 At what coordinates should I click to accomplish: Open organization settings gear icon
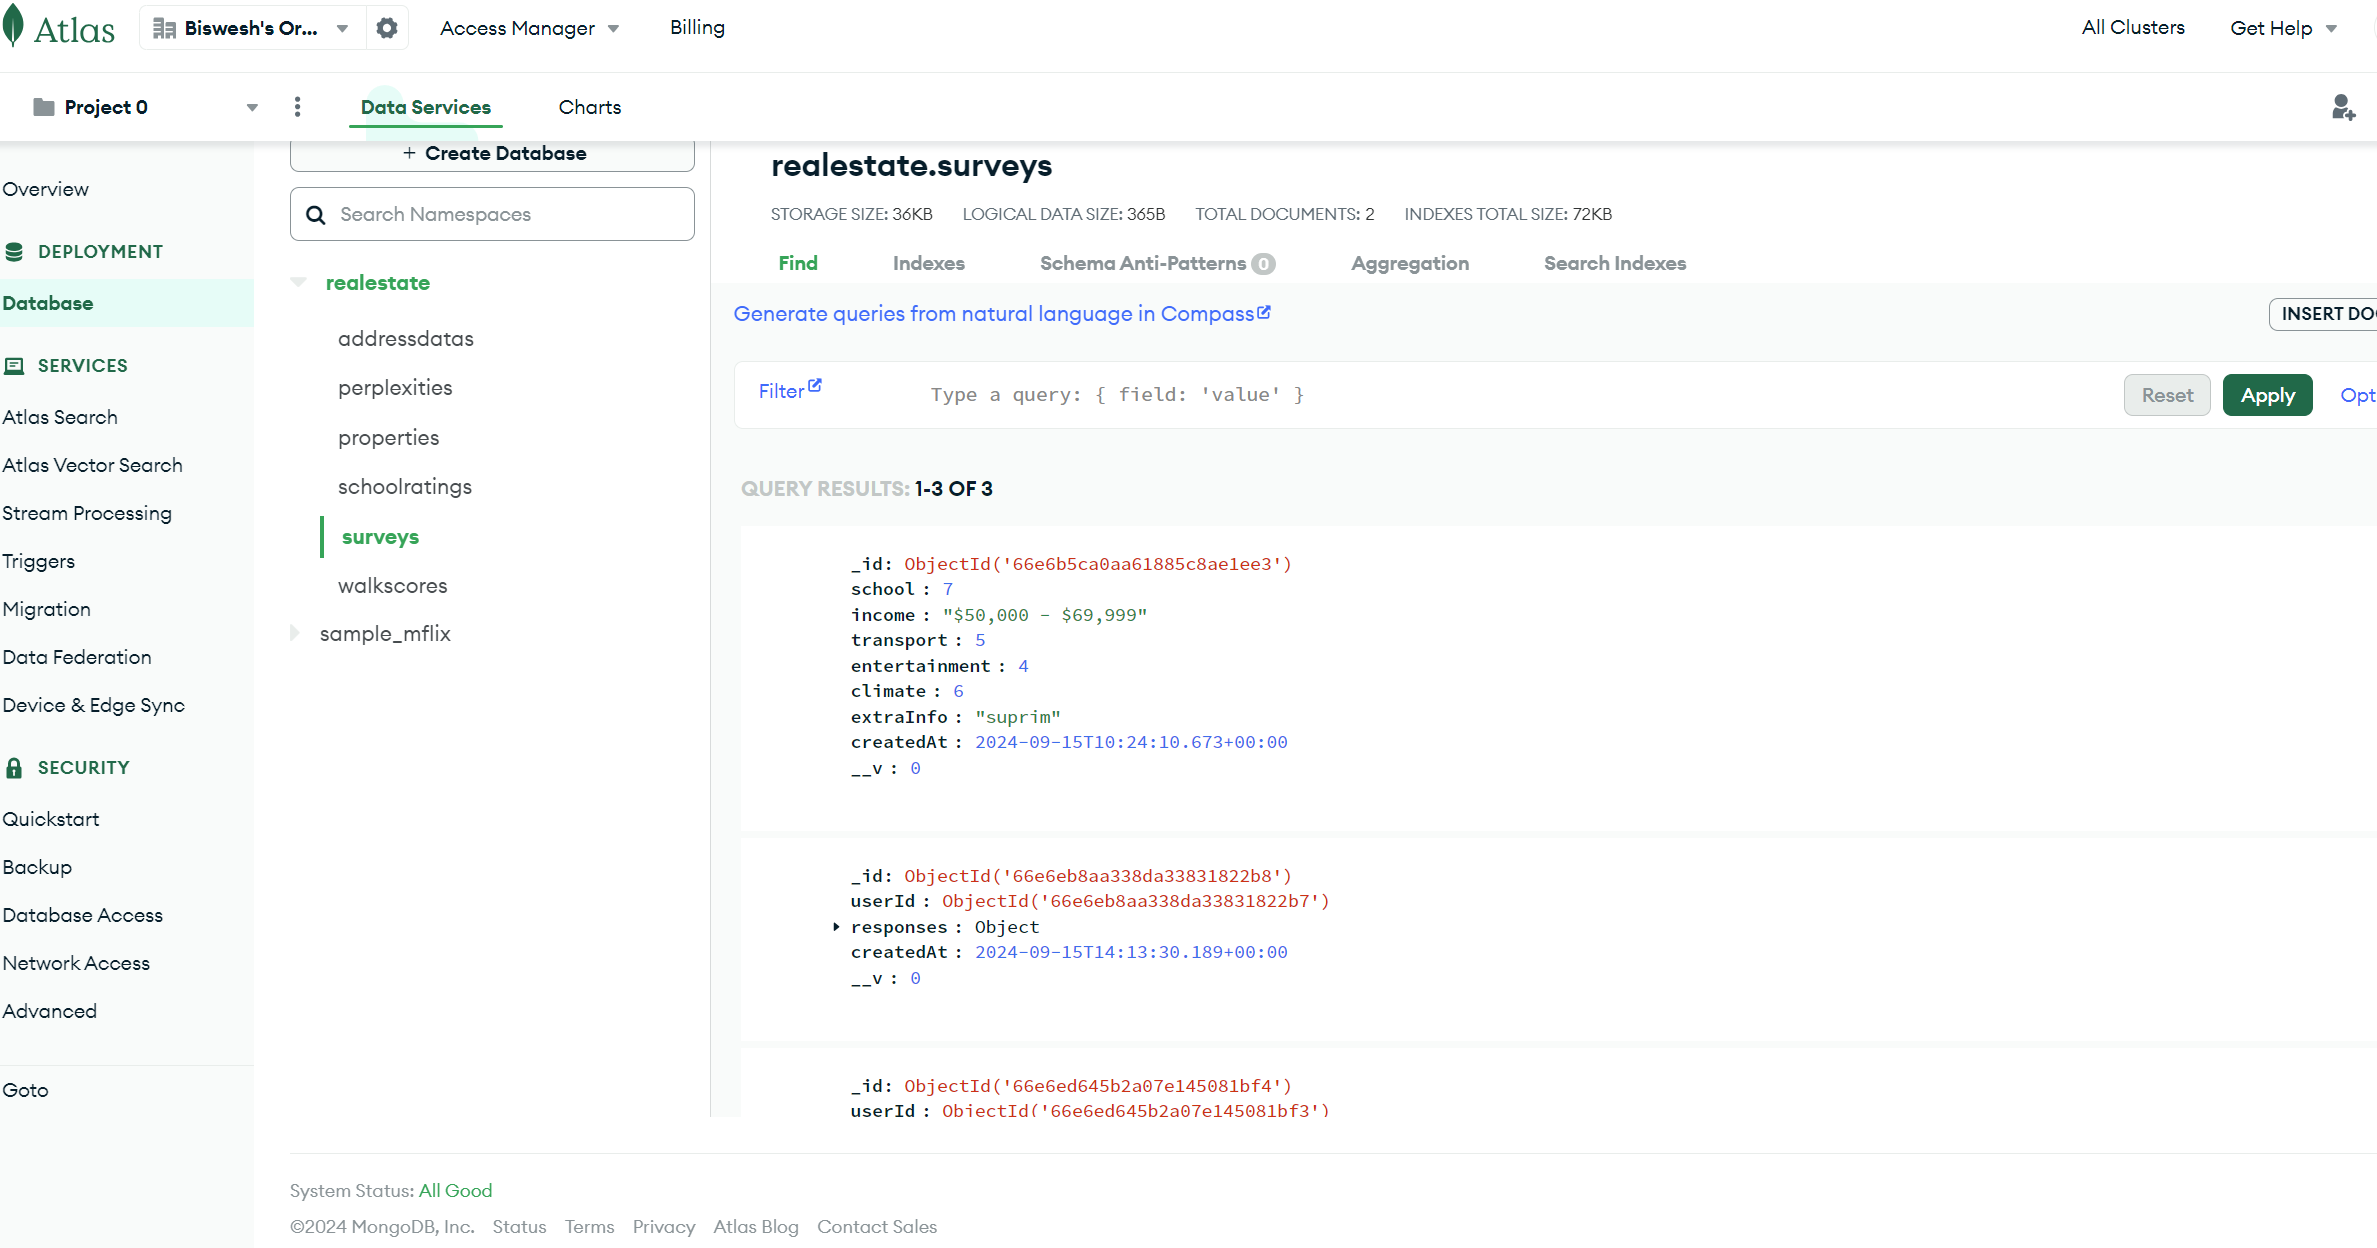387,28
